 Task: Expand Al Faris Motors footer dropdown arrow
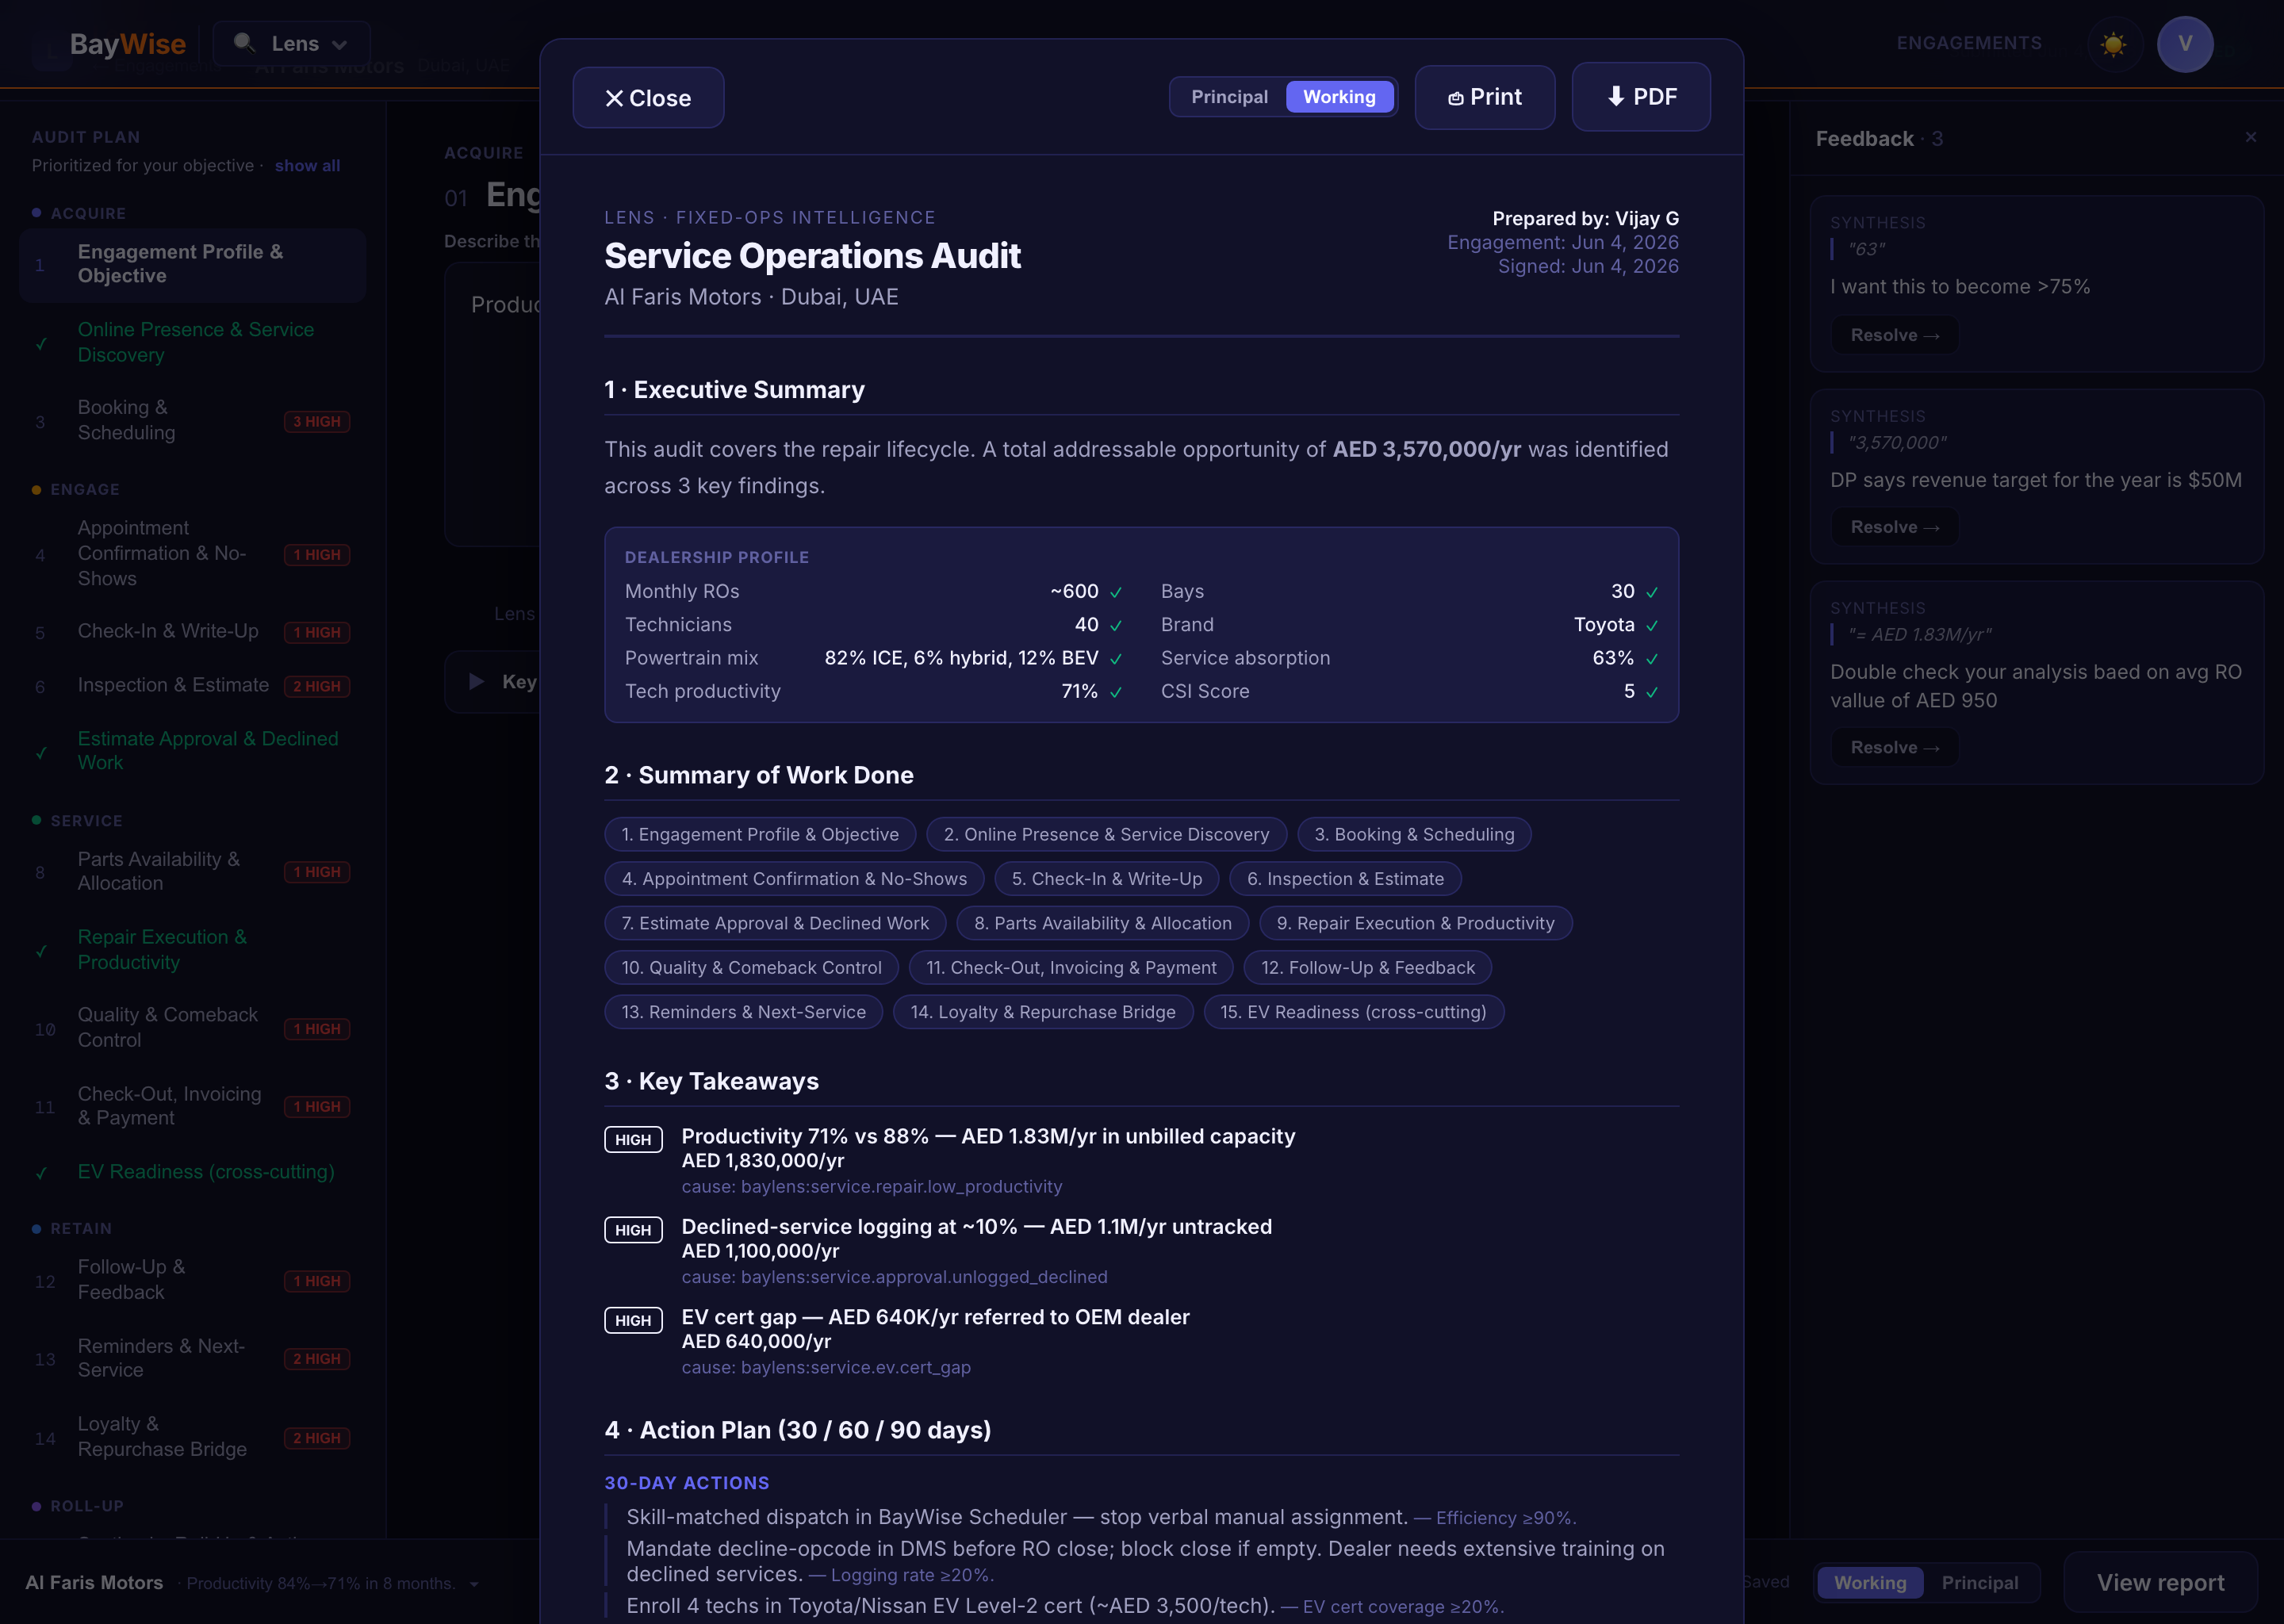[x=474, y=1584]
